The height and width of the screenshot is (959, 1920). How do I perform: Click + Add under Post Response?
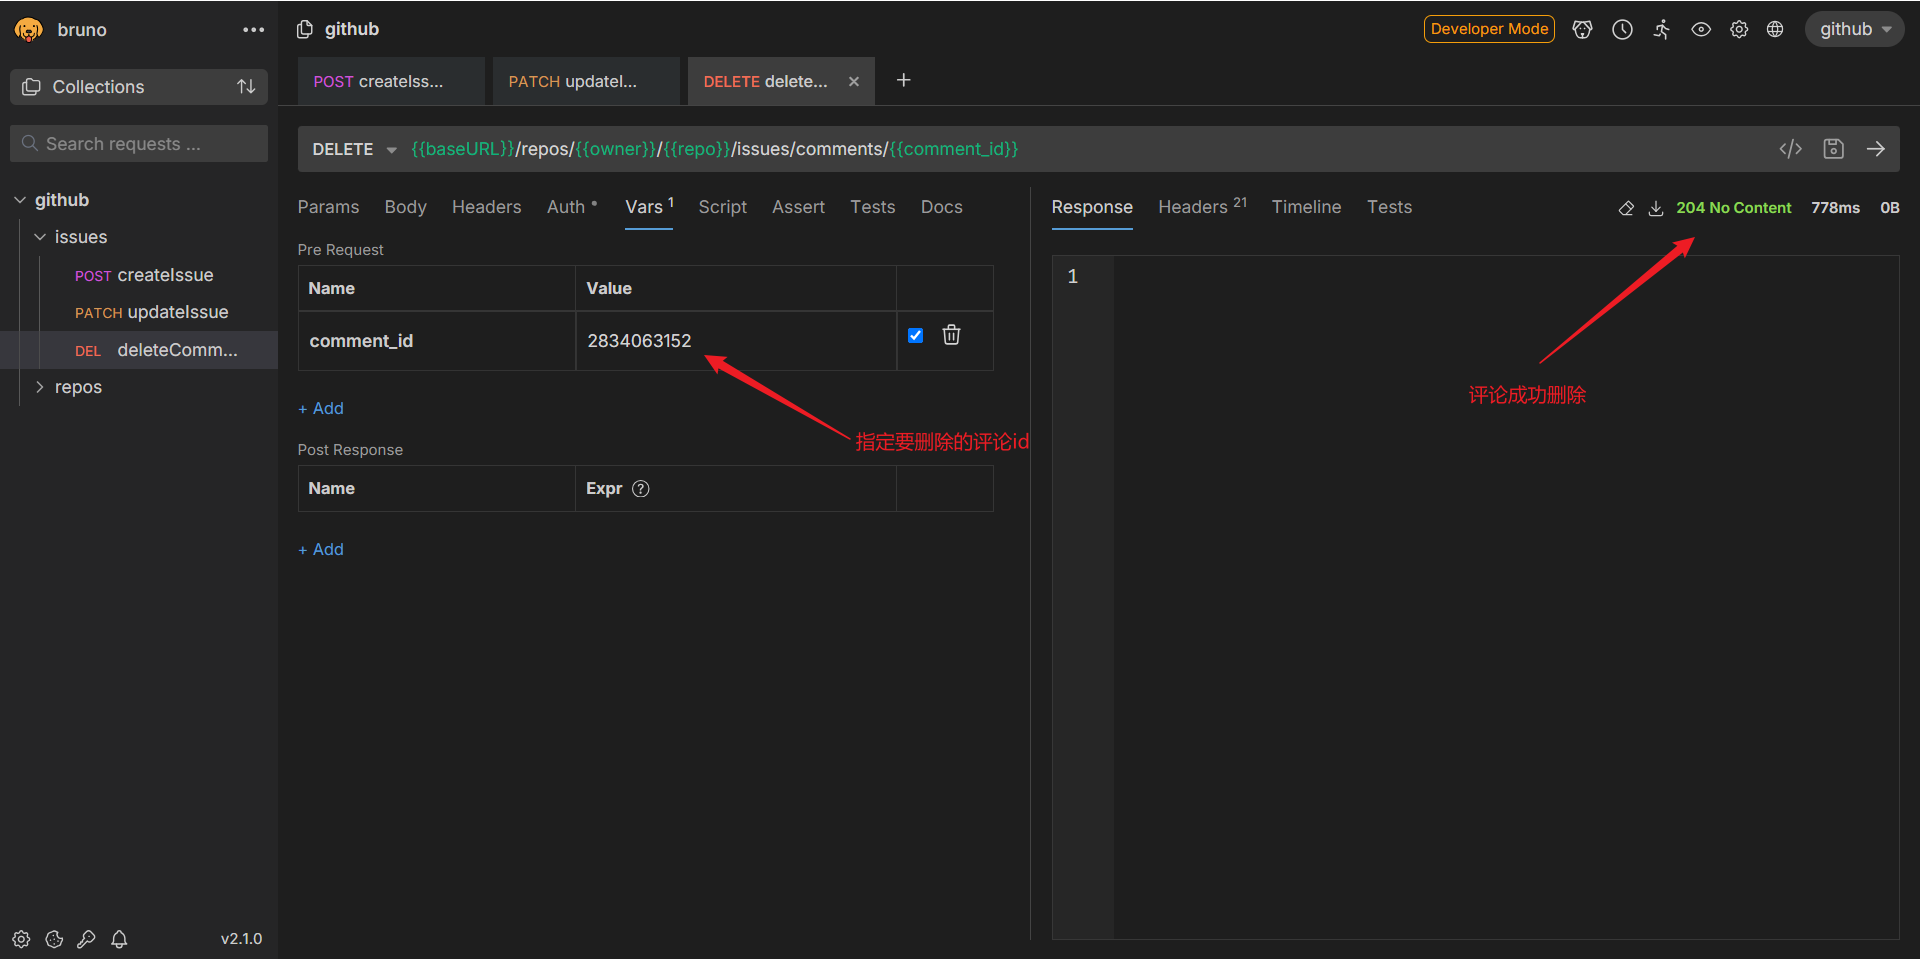(321, 549)
